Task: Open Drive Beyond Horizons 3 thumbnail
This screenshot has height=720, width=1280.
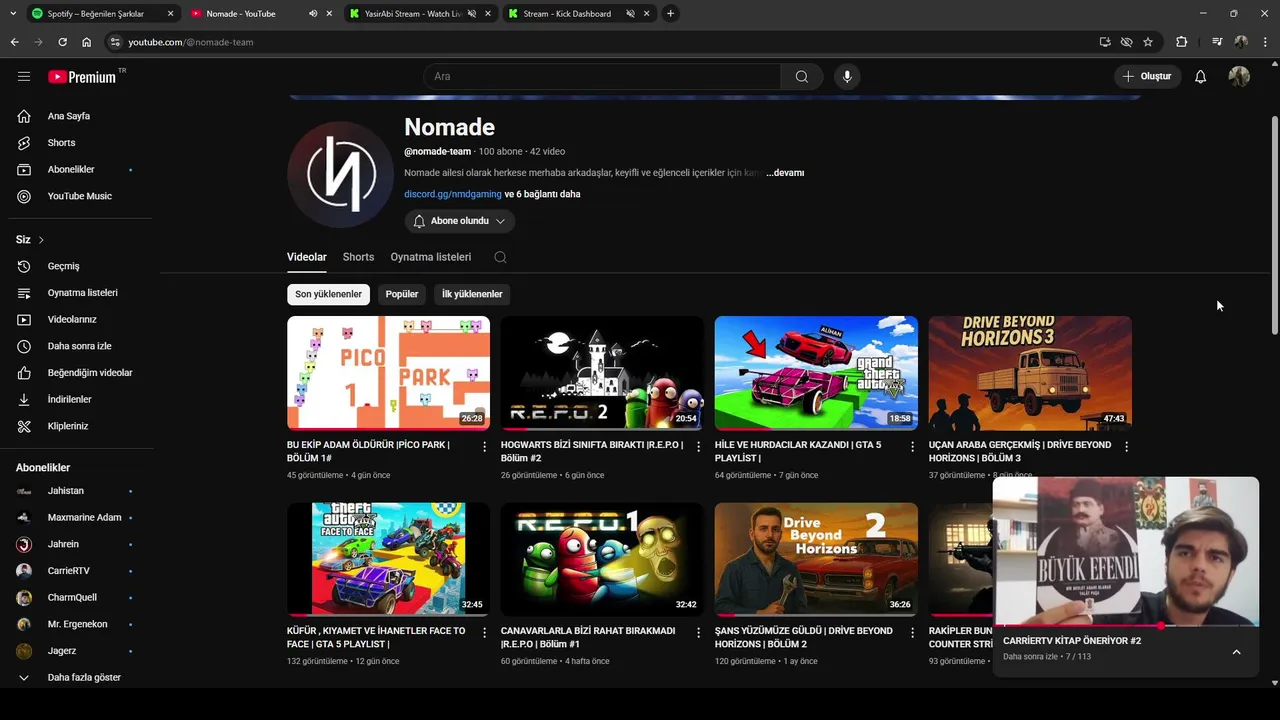Action: pyautogui.click(x=1030, y=373)
